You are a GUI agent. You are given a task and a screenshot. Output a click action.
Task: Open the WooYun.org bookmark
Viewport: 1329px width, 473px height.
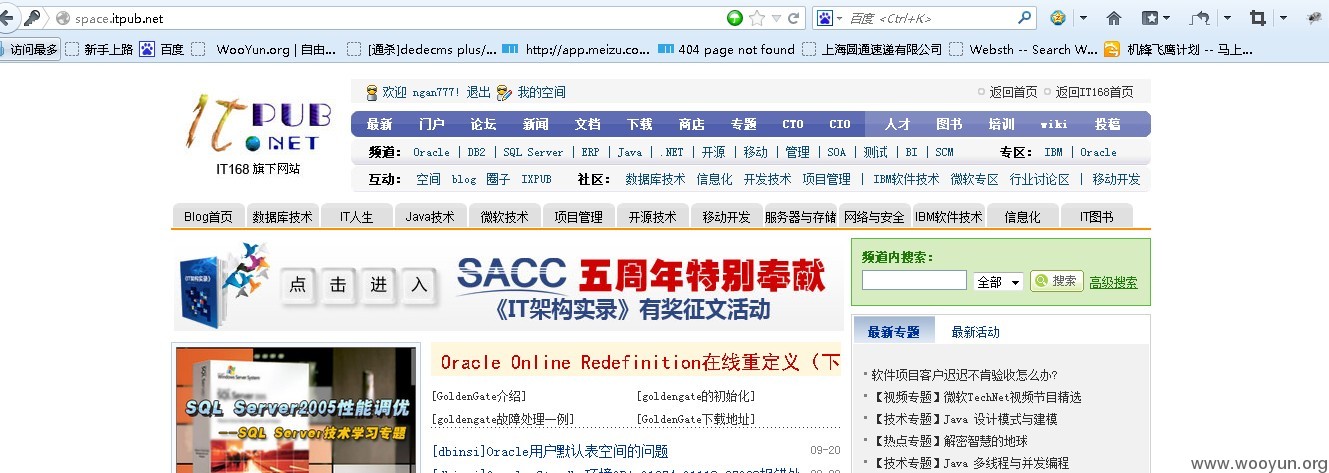pos(266,49)
